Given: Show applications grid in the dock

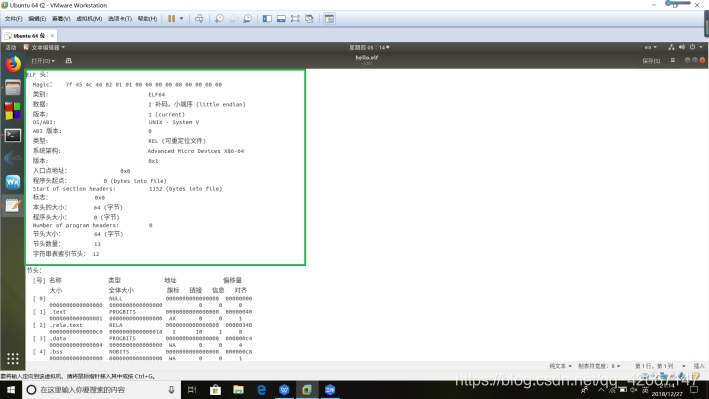Looking at the screenshot, I should (13, 359).
